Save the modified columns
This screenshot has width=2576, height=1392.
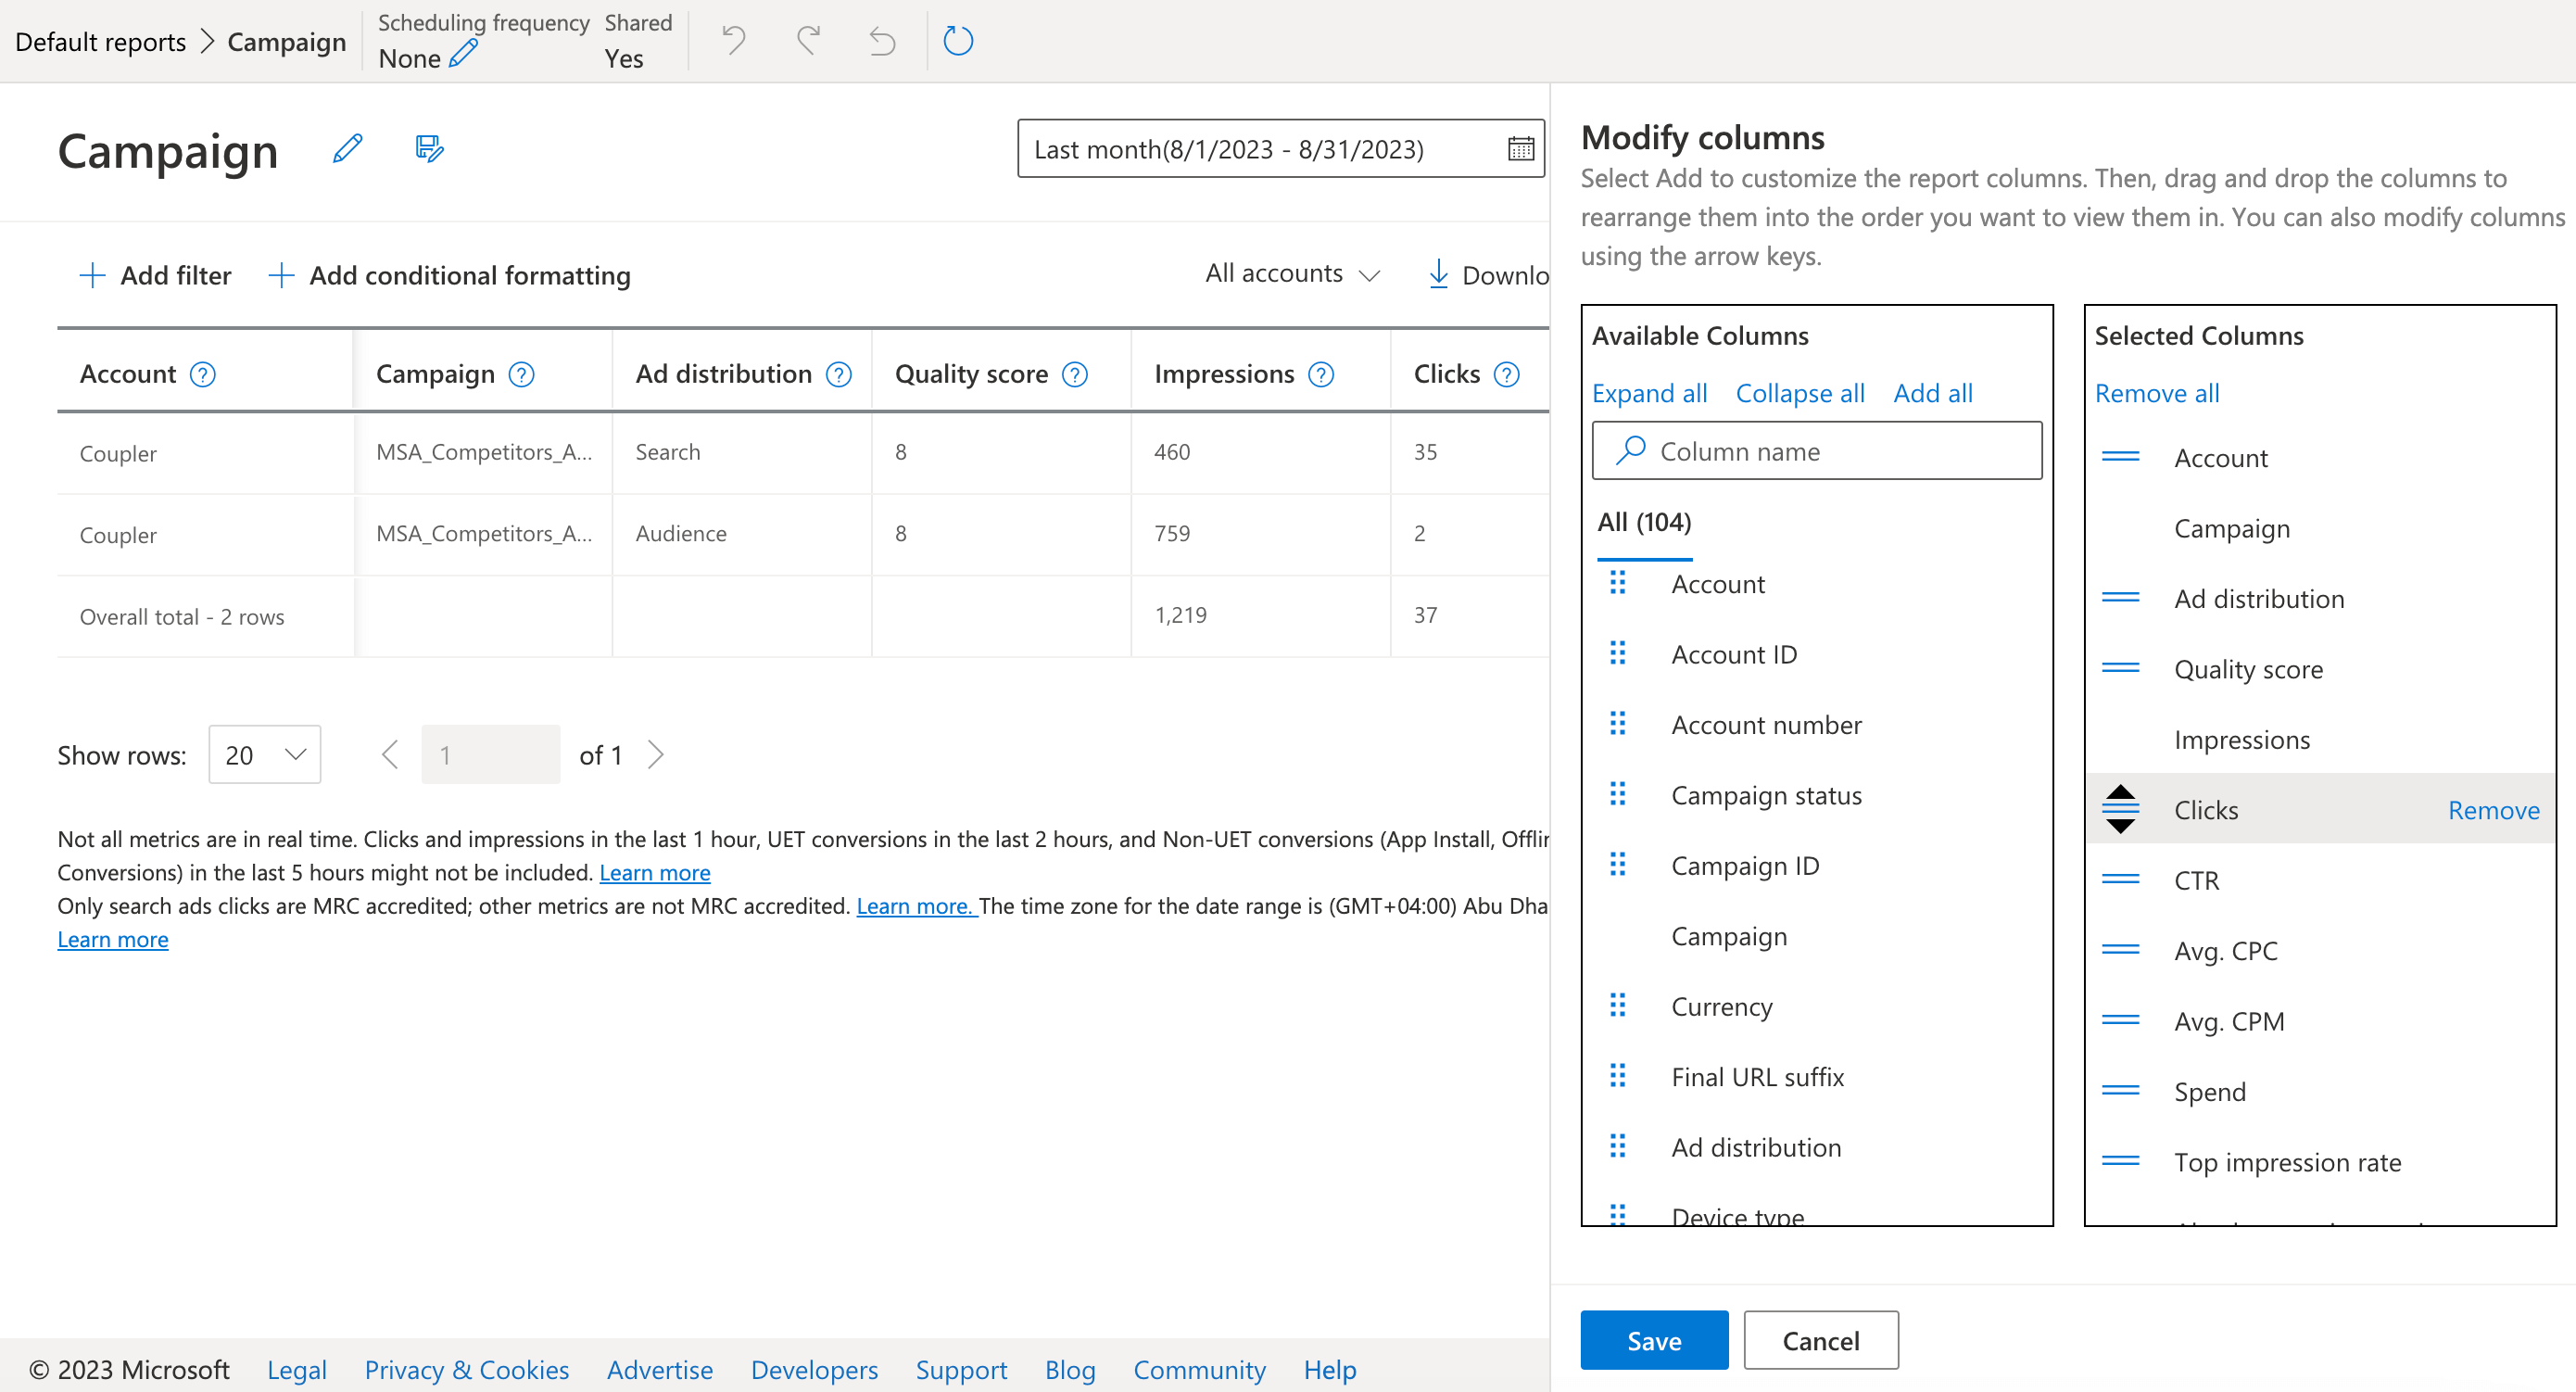1654,1340
